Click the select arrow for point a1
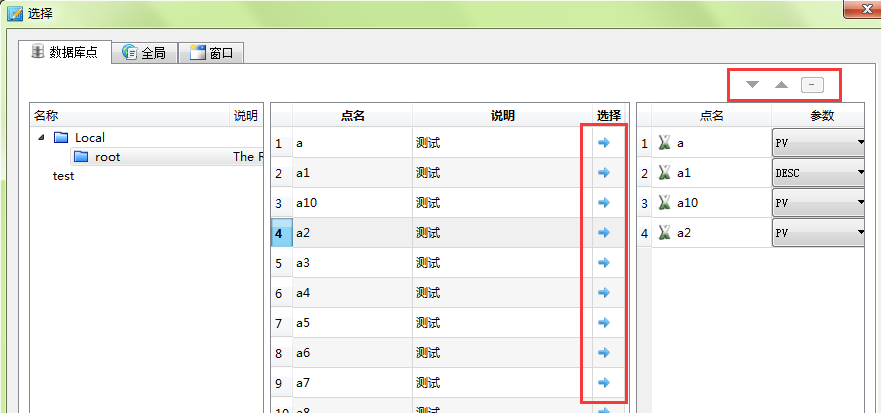Viewport: 881px width, 413px height. pyautogui.click(x=604, y=173)
